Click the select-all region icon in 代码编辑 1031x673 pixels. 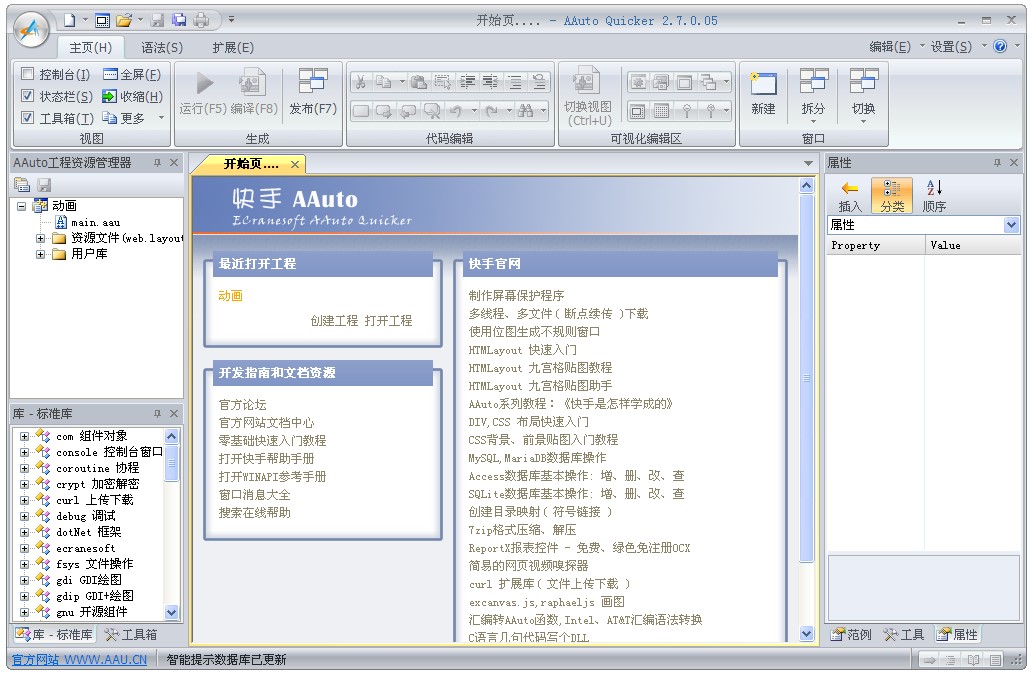click(x=443, y=82)
